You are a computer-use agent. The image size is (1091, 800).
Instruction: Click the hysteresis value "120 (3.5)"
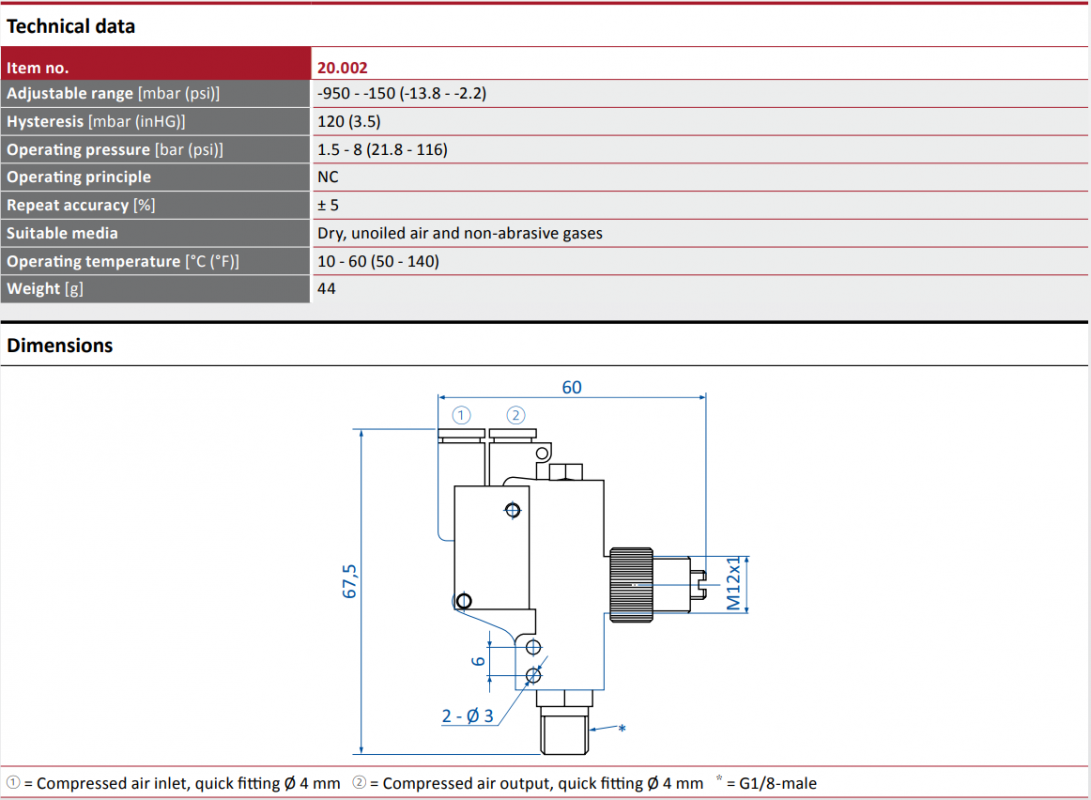(349, 121)
